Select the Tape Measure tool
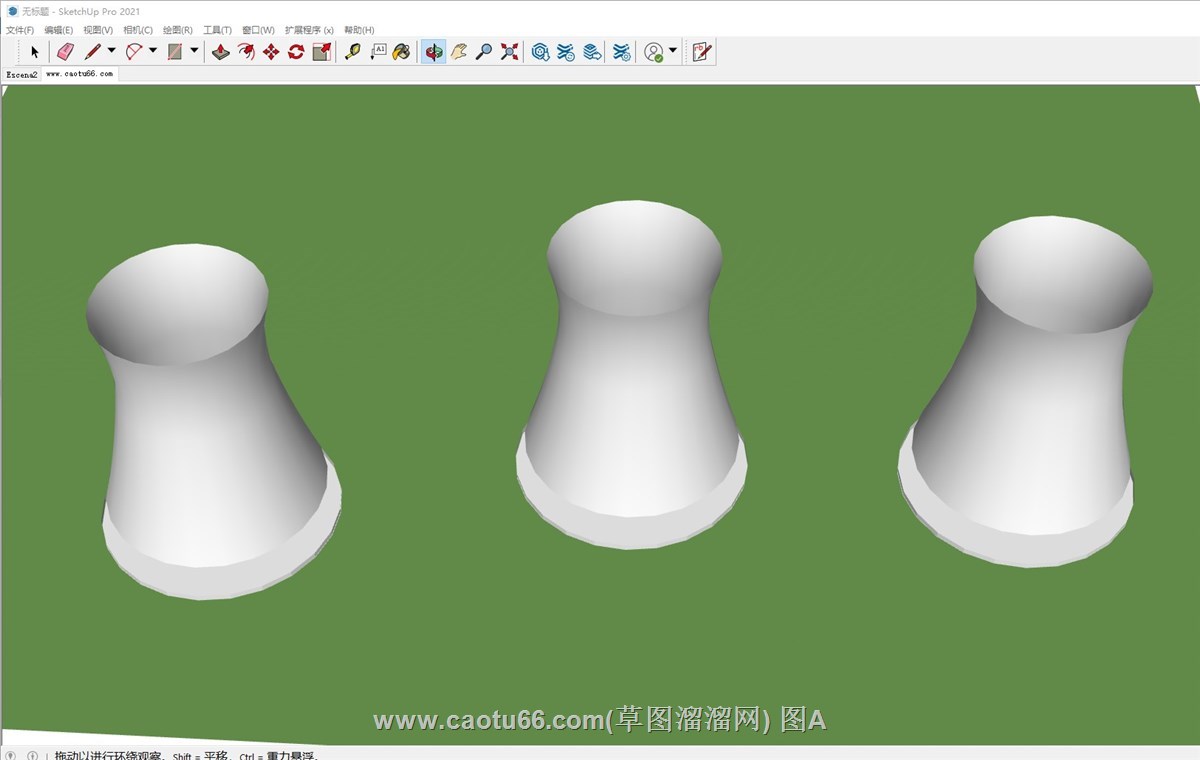 click(x=352, y=52)
